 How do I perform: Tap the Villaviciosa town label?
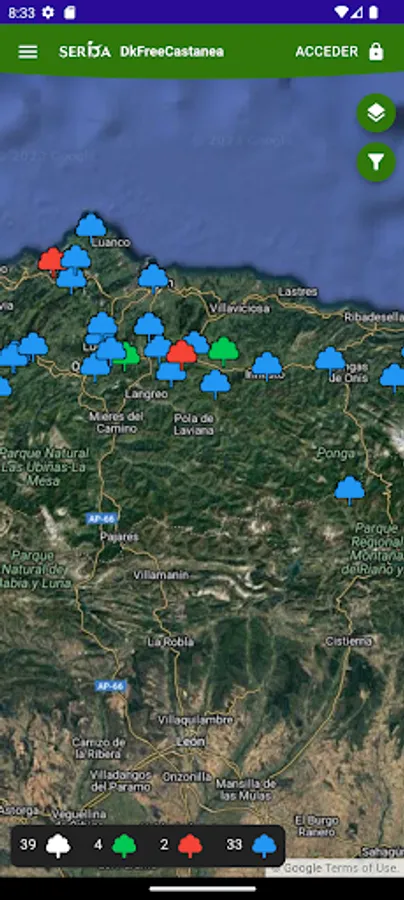coord(240,308)
